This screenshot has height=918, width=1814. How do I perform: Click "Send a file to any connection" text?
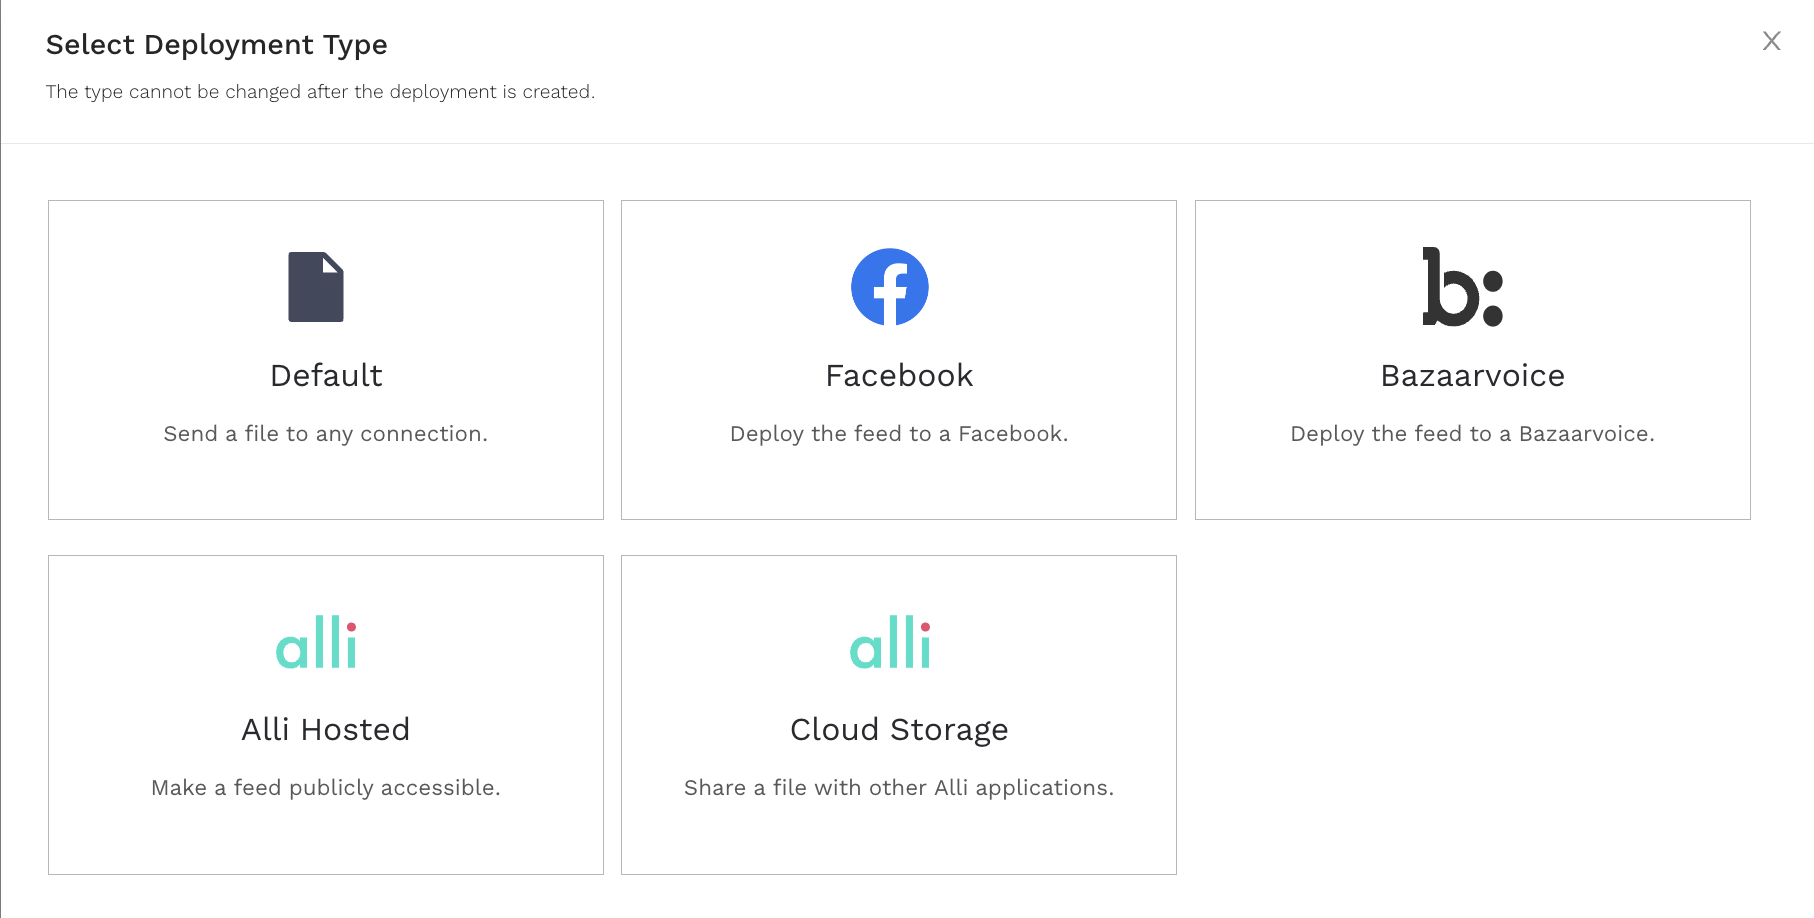tap(326, 434)
